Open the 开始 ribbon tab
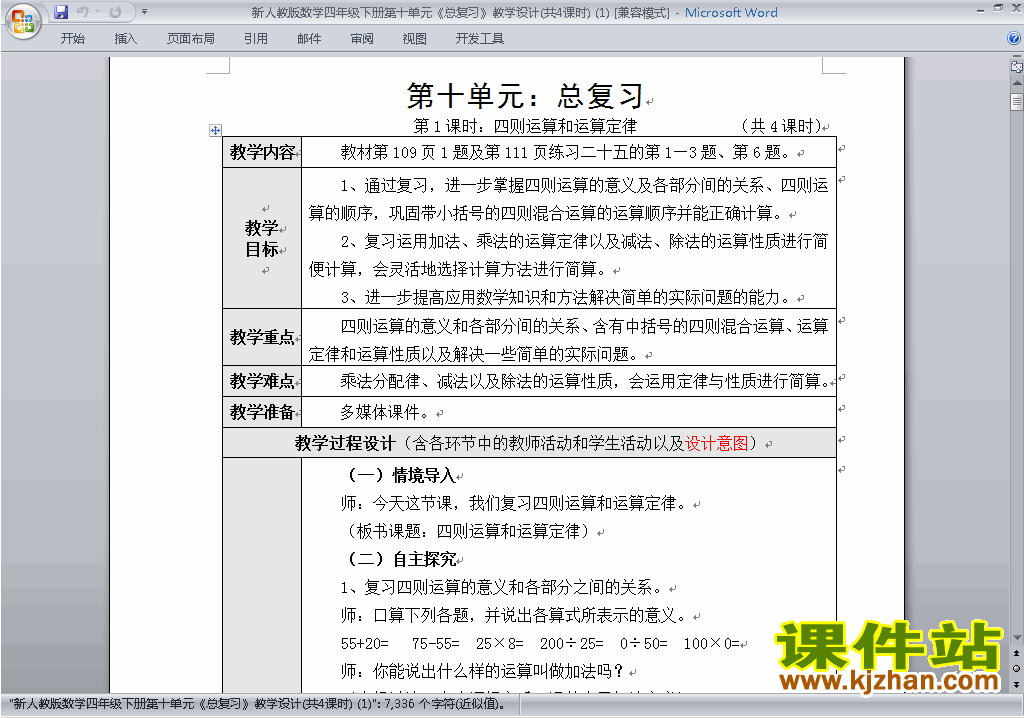Viewport: 1024px width, 718px height. click(72, 39)
